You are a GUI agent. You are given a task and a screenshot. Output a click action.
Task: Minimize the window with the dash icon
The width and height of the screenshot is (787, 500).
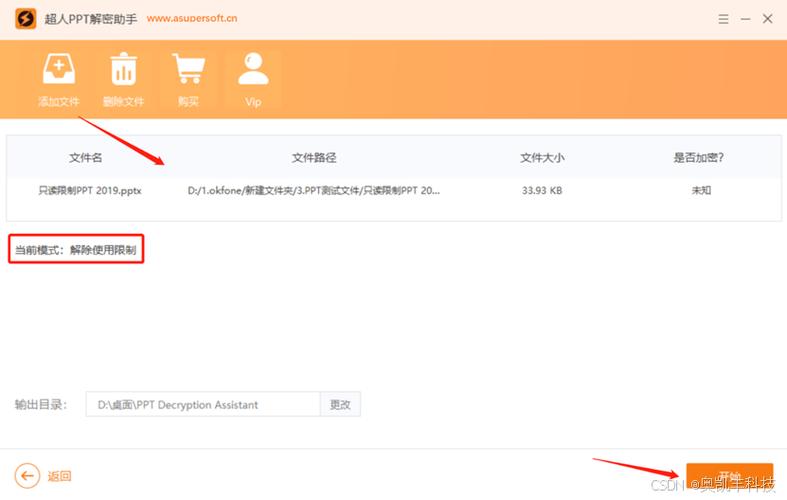(745, 19)
